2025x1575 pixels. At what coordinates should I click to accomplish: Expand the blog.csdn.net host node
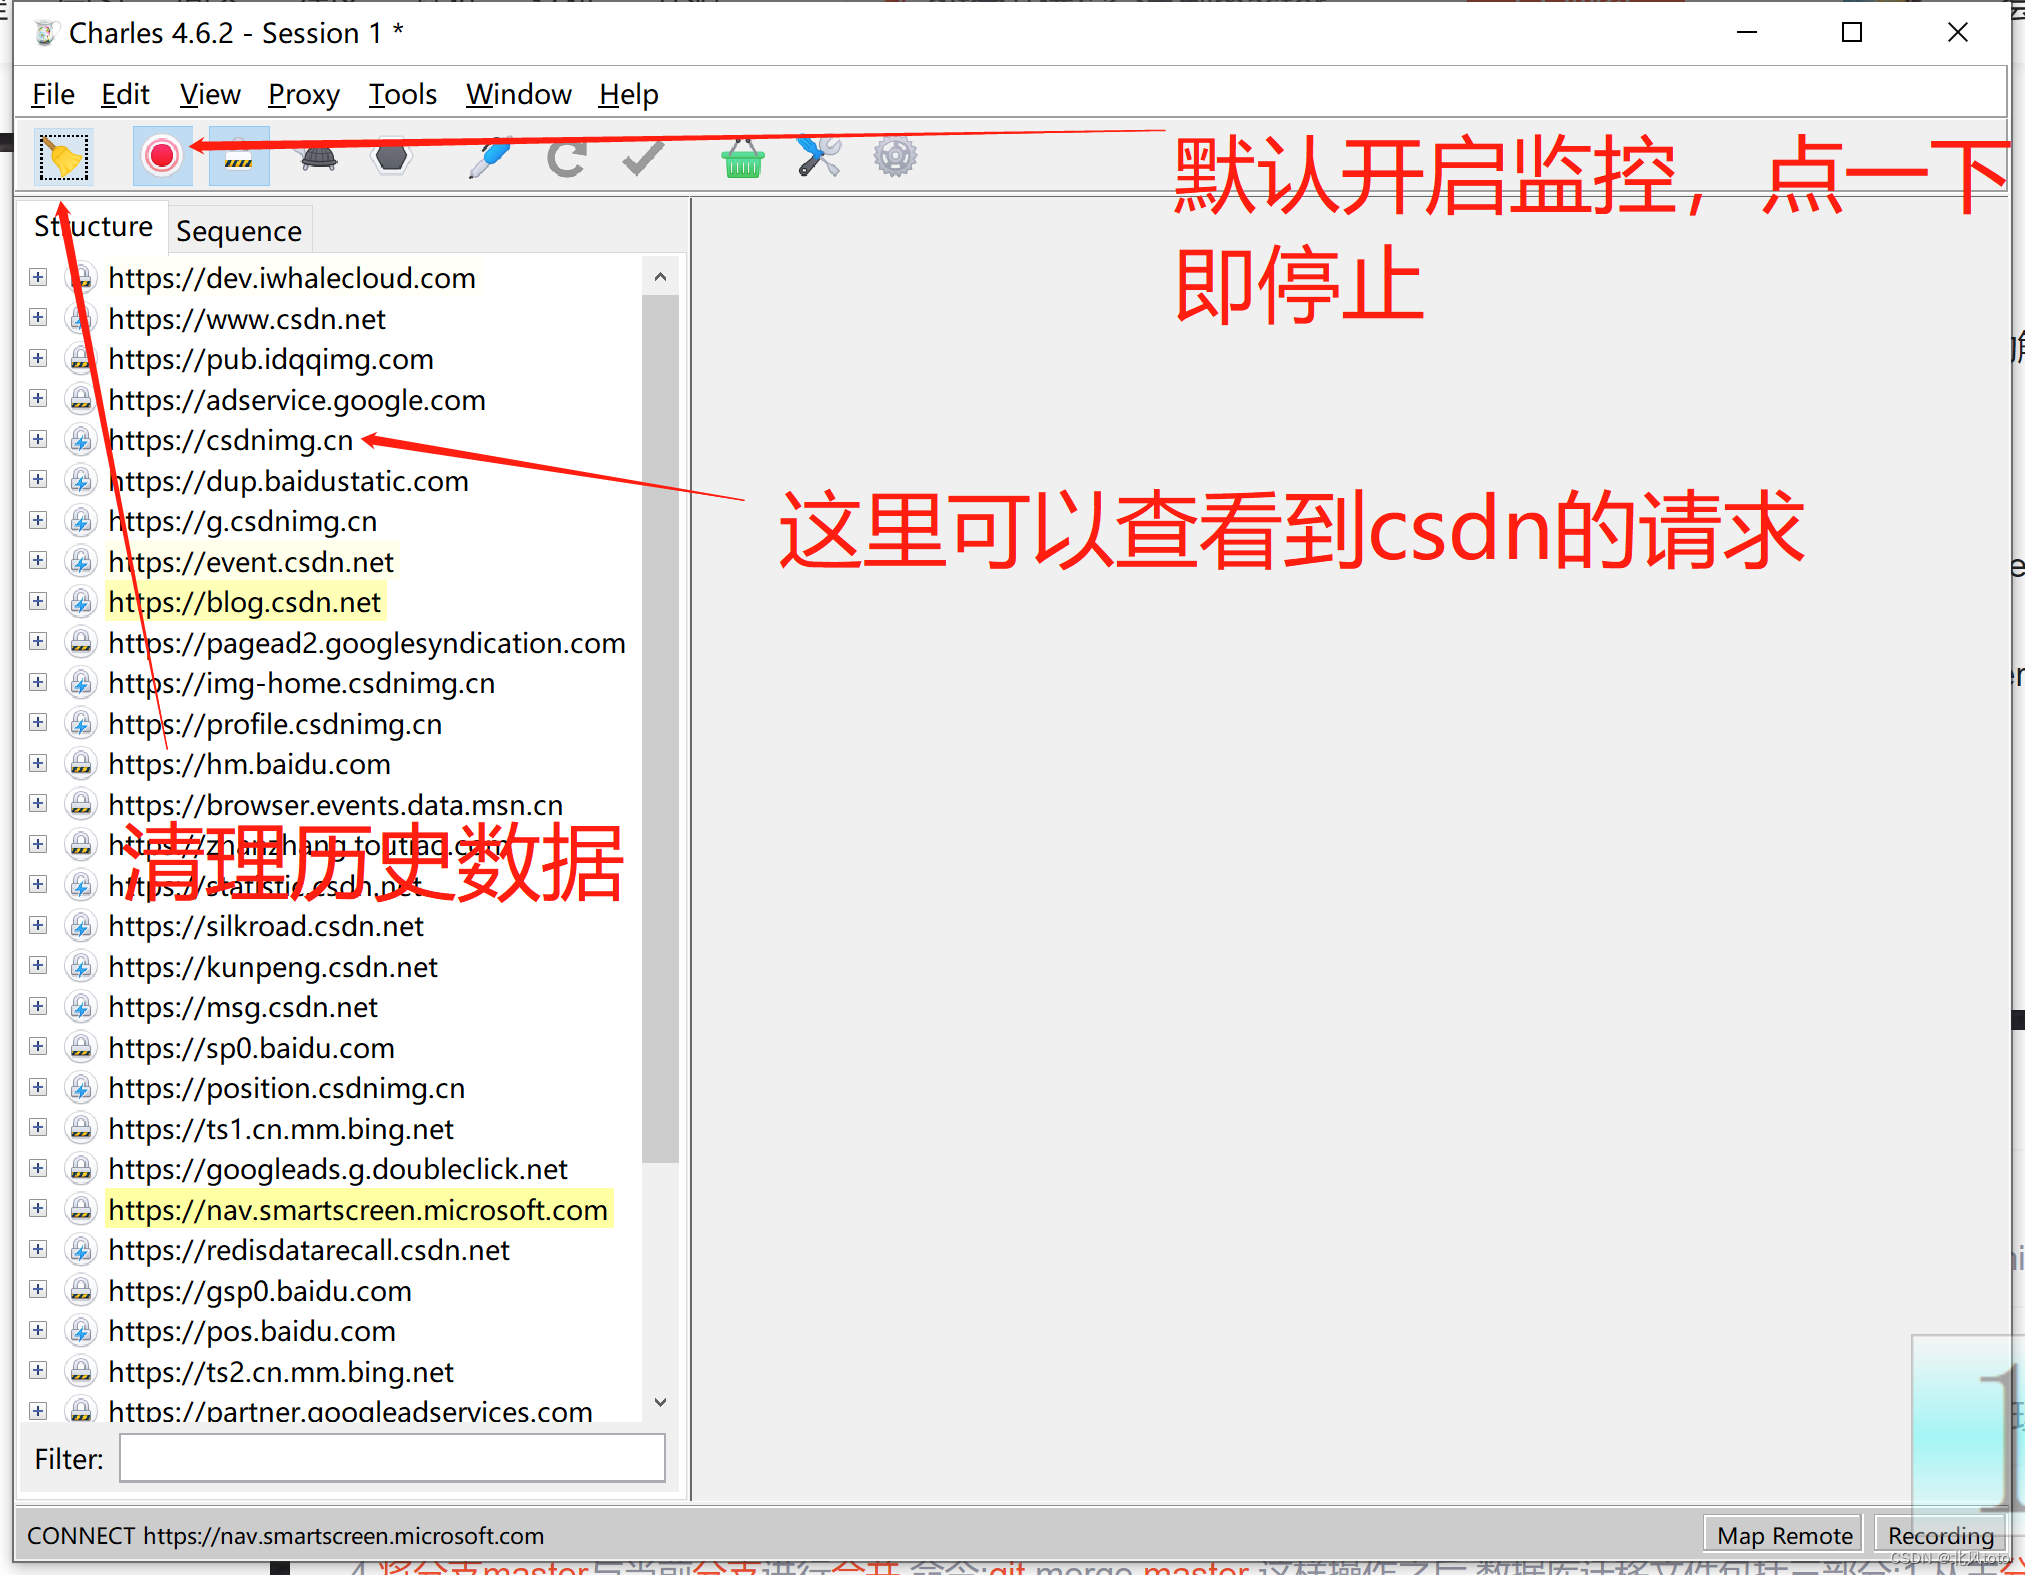38,601
